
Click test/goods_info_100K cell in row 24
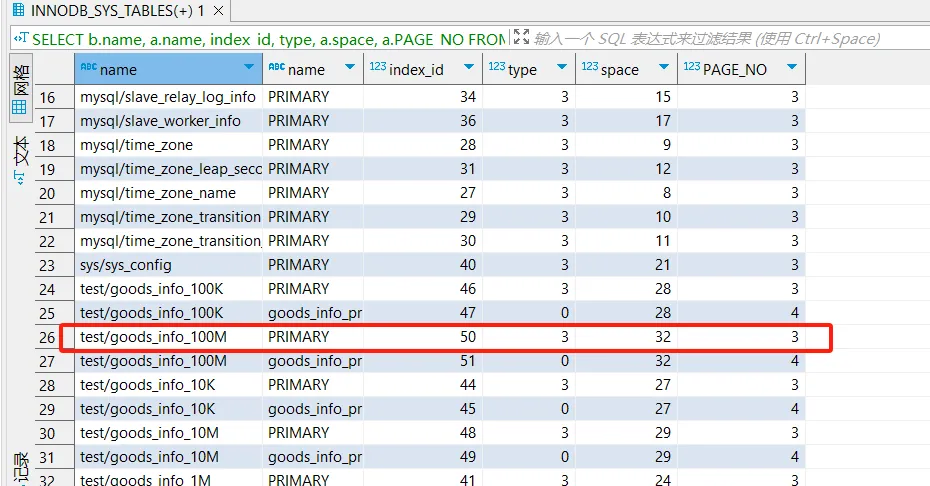[168, 289]
